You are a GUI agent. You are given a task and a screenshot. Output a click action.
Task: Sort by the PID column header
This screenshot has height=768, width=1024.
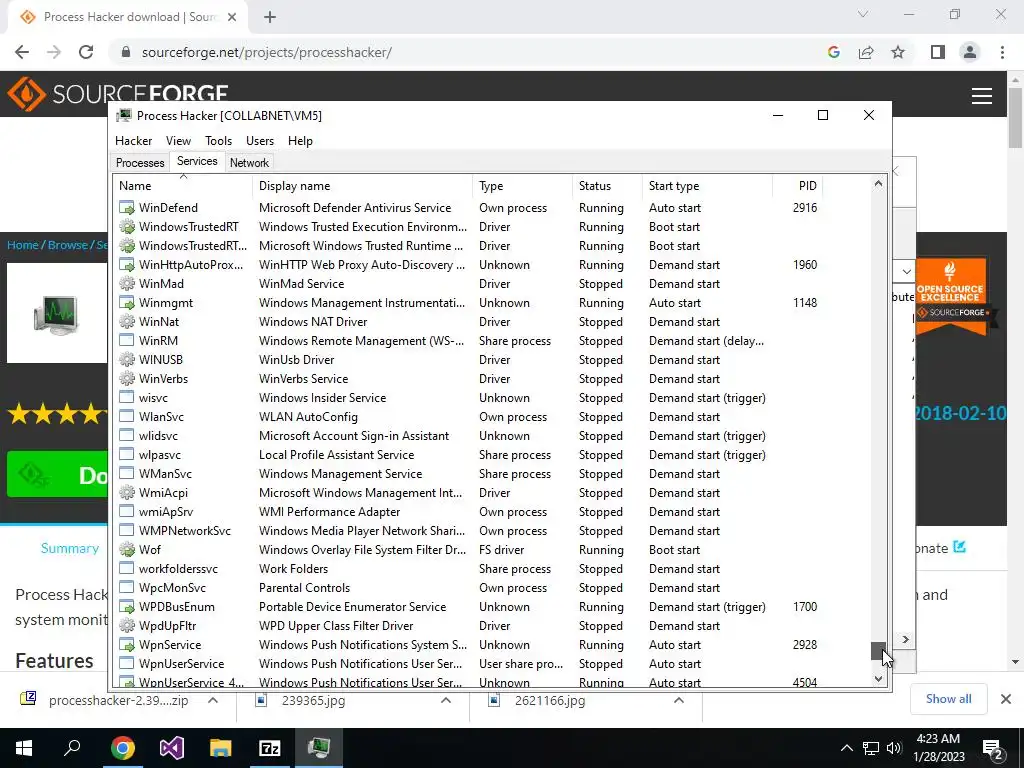click(798, 185)
